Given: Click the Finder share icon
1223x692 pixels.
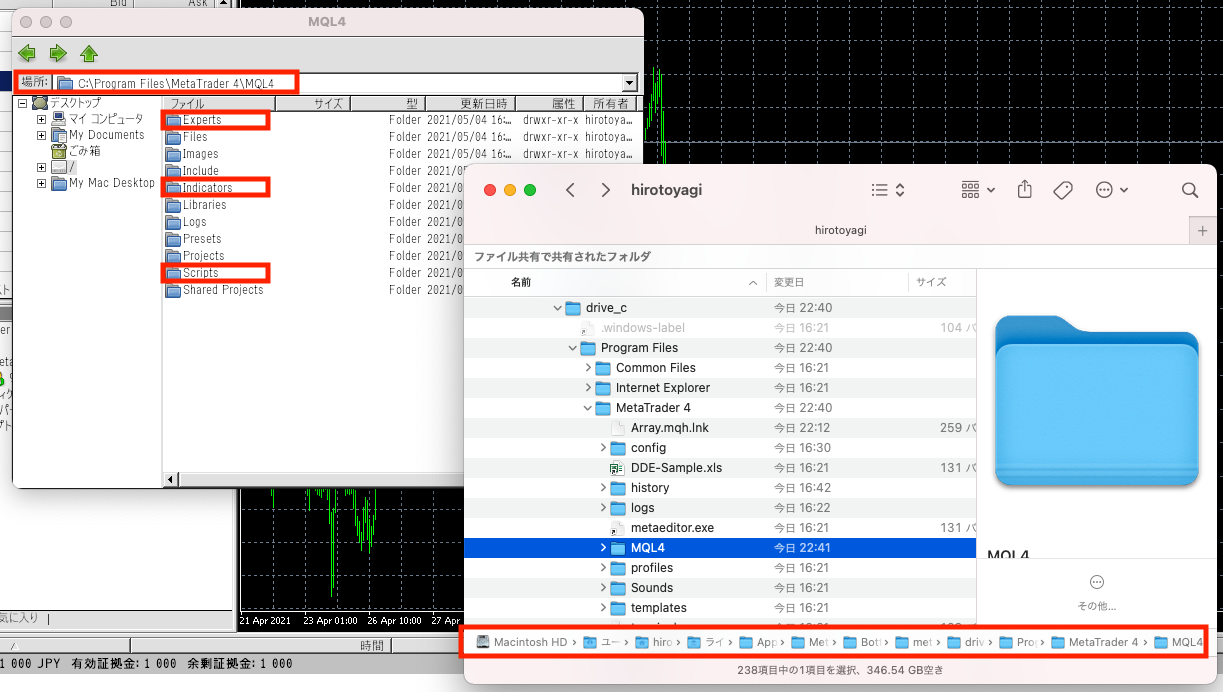Looking at the screenshot, I should (1024, 190).
